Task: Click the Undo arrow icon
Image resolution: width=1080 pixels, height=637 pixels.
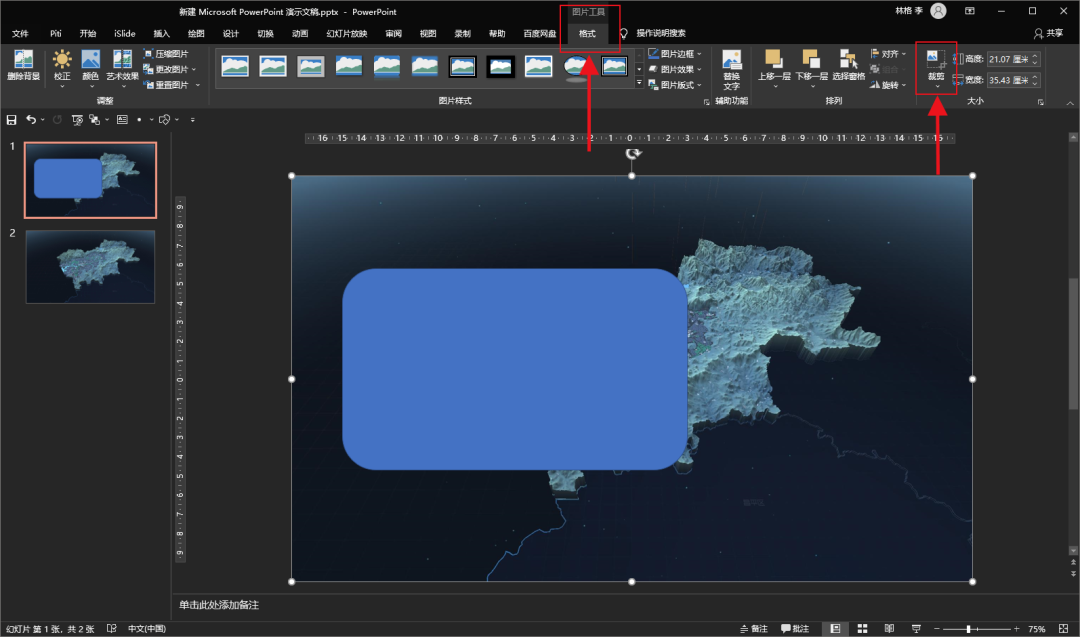Action: click(31, 120)
